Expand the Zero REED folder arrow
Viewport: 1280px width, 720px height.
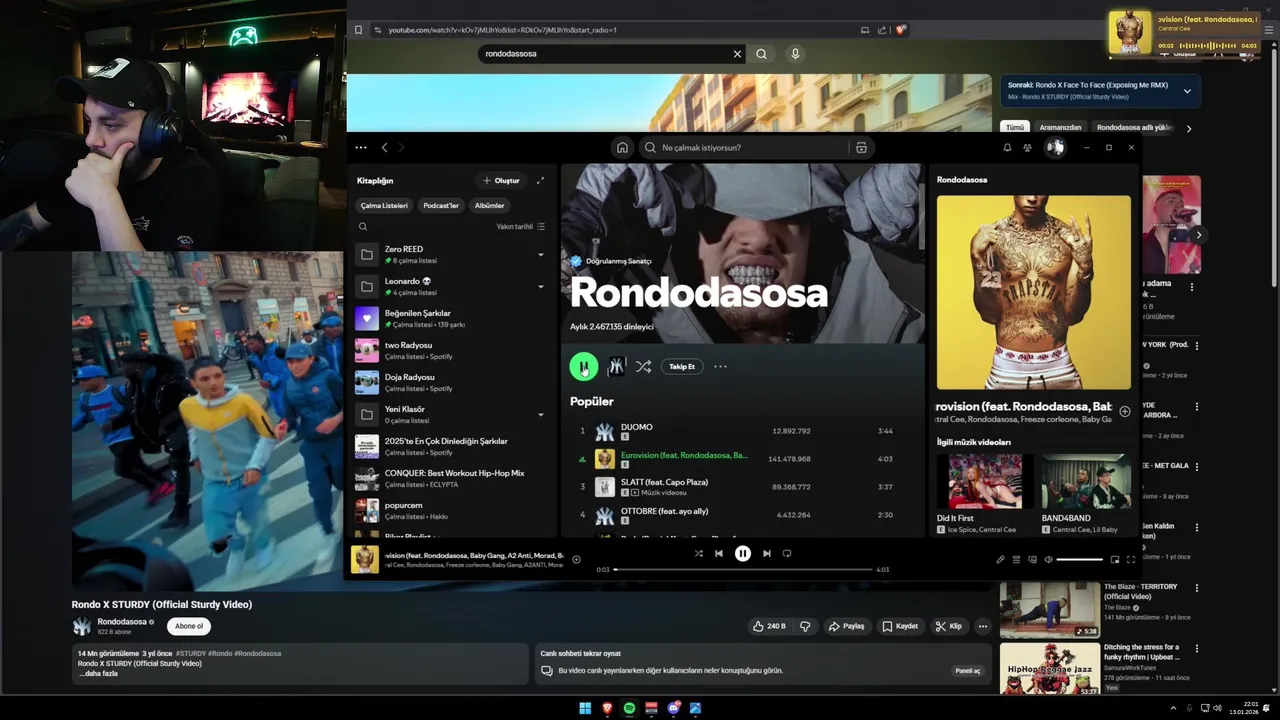[541, 255]
